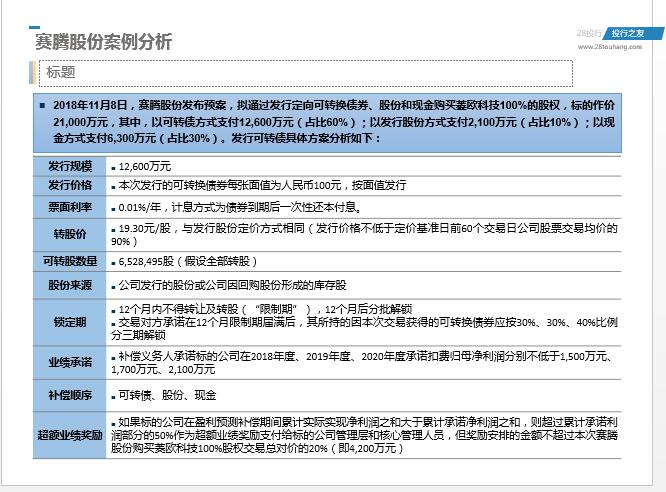Click the 标题 placeholder text box
Viewport: 666px width, 492px height.
(306, 73)
